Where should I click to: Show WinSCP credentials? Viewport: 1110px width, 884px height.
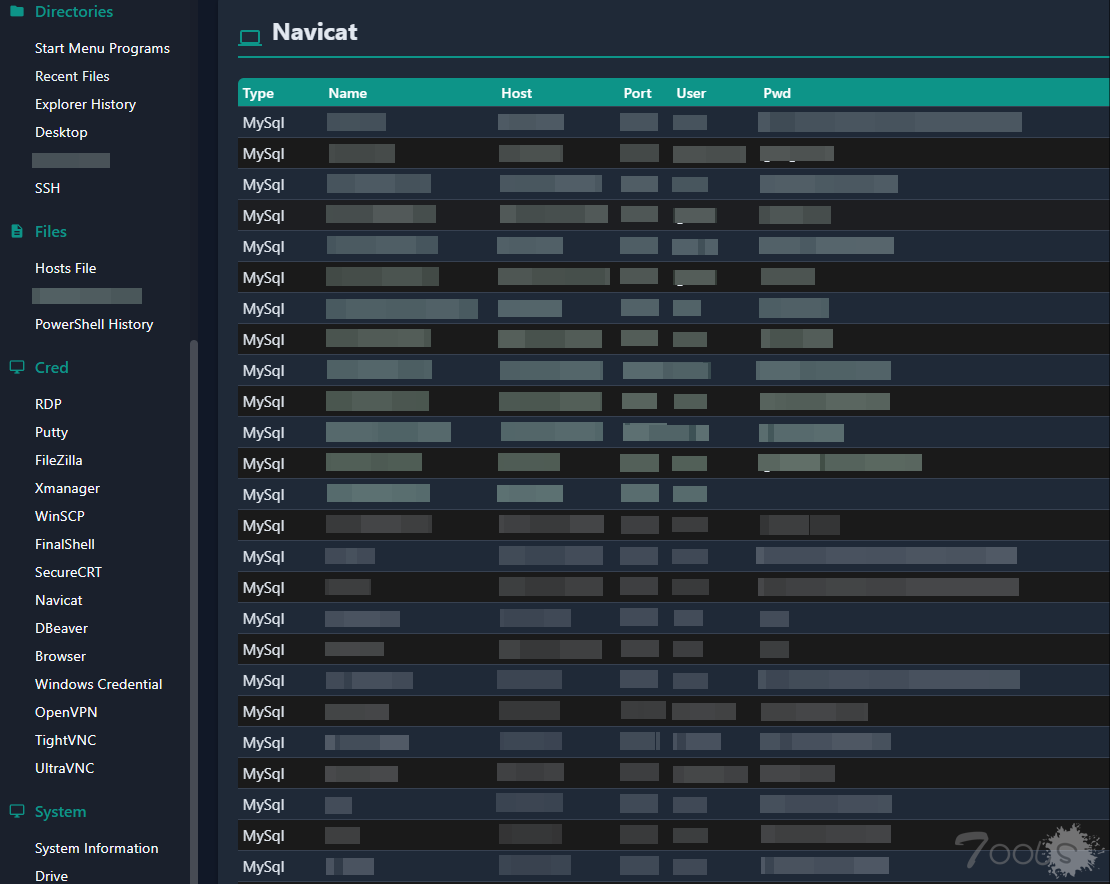click(59, 516)
